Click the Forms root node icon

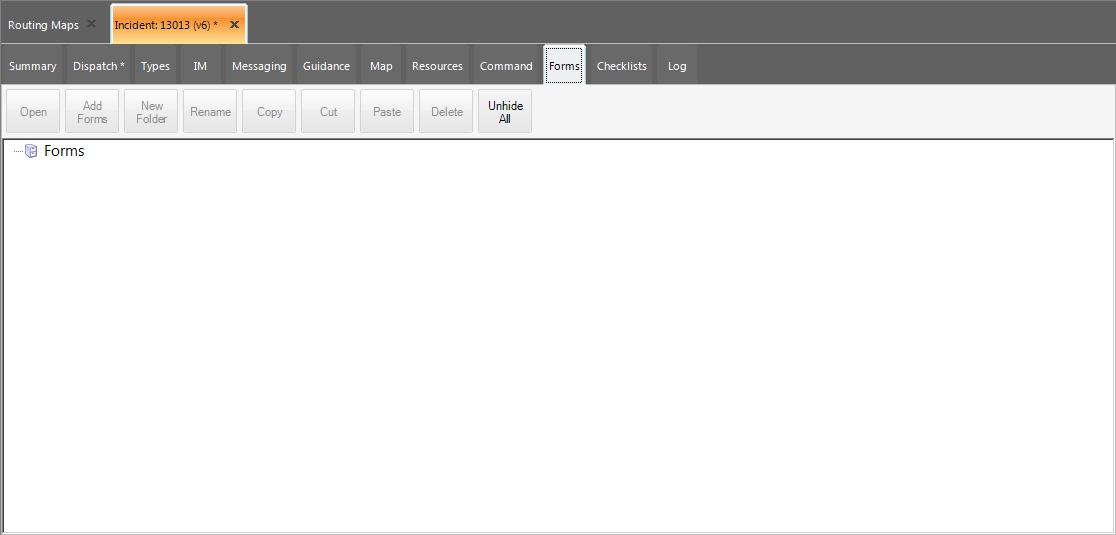coord(31,151)
